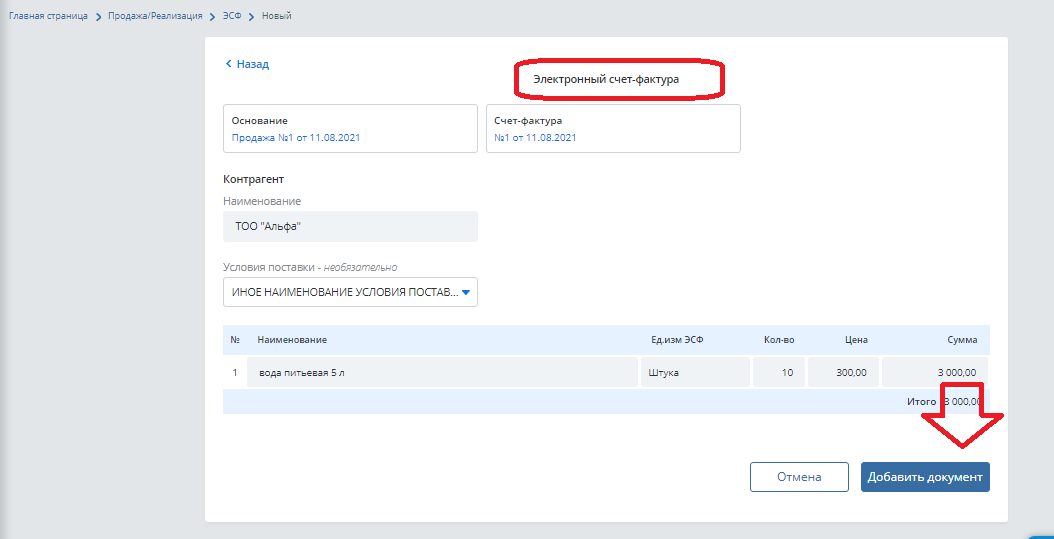Click the Ед.изм ЭСФ column header
The width and height of the screenshot is (1054, 539).
[677, 340]
